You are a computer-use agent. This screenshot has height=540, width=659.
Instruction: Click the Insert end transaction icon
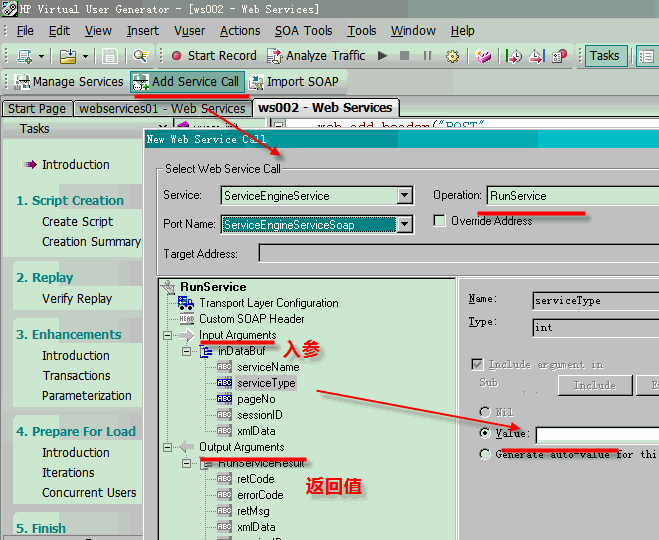[x=537, y=56]
